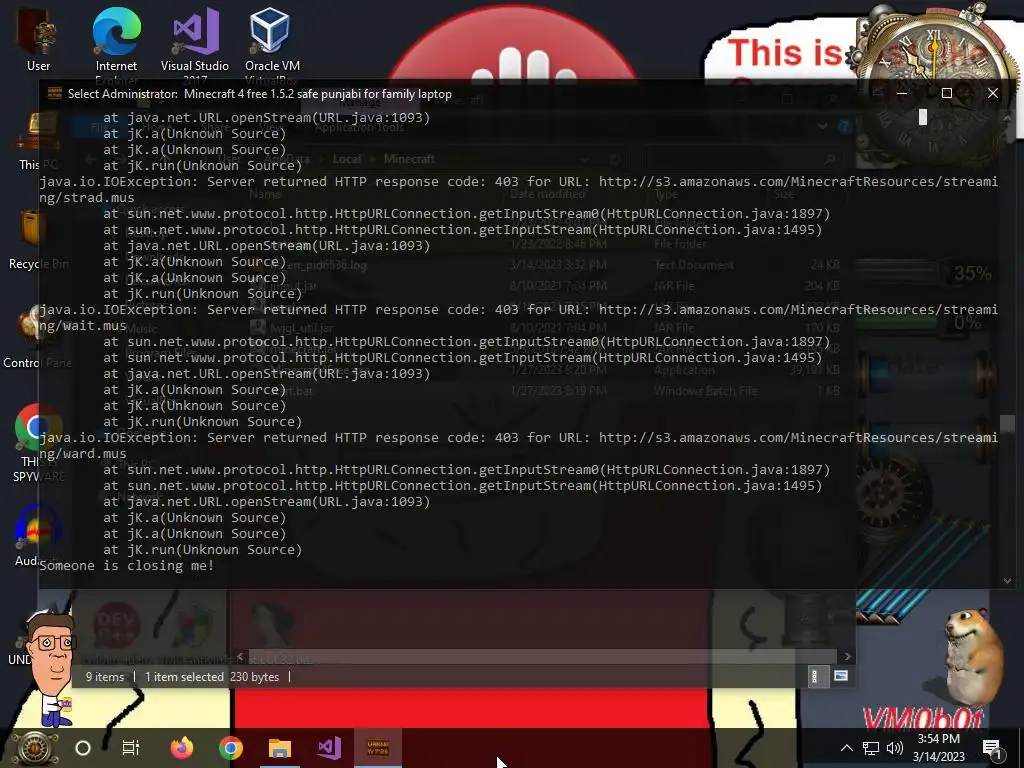The height and width of the screenshot is (768, 1024).
Task: Click 'ng/wait.mus' text in console
Action: [x=83, y=325]
